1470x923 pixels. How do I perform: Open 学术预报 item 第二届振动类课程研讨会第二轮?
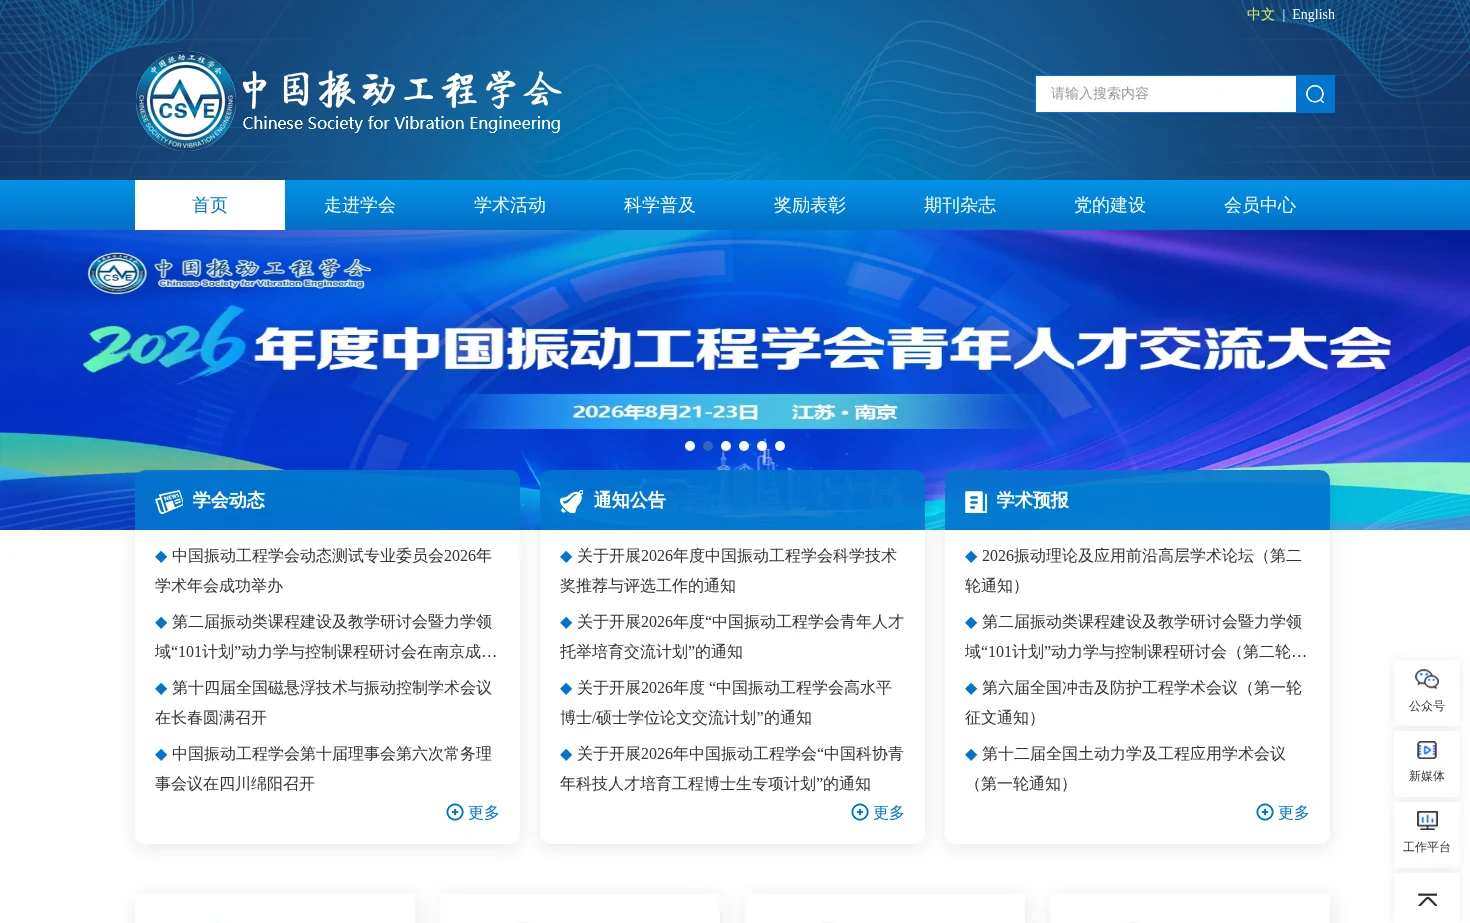pyautogui.click(x=1136, y=637)
